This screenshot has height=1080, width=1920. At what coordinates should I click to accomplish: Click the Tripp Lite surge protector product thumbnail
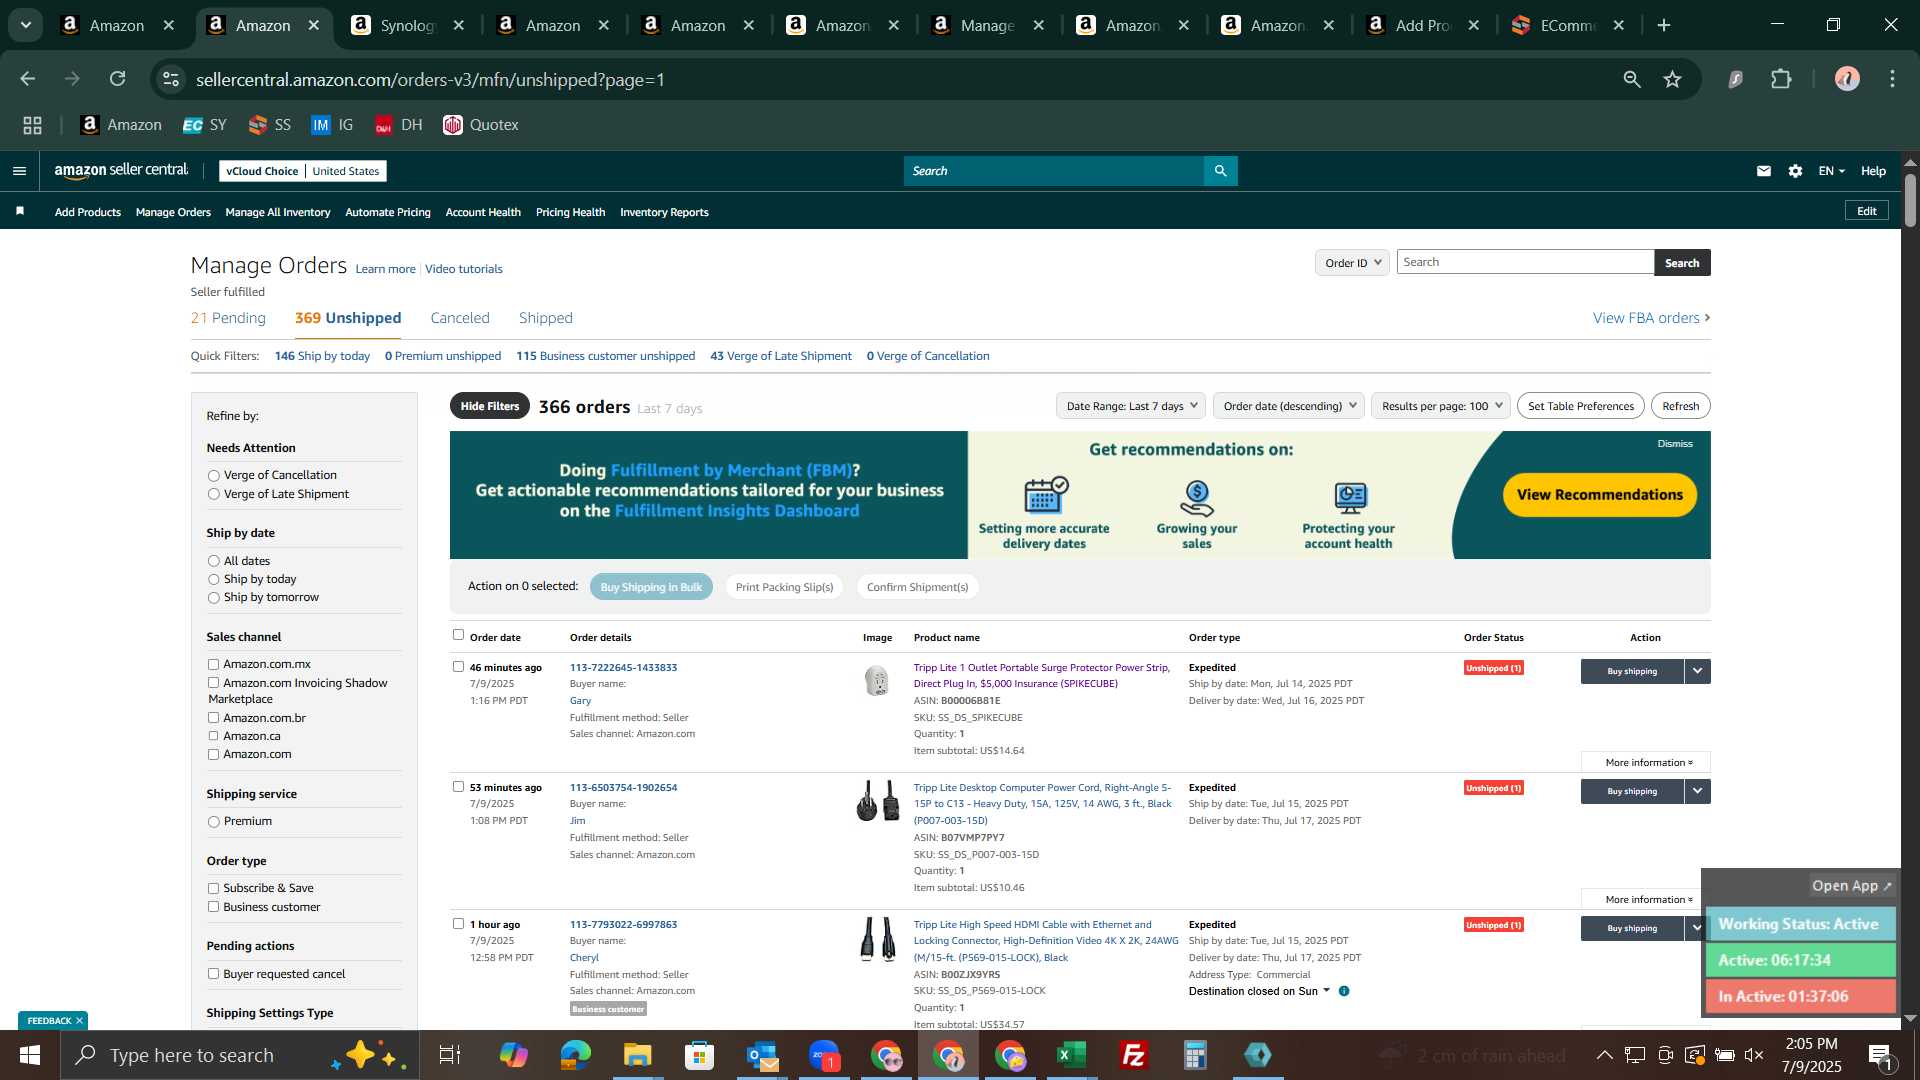pyautogui.click(x=877, y=680)
